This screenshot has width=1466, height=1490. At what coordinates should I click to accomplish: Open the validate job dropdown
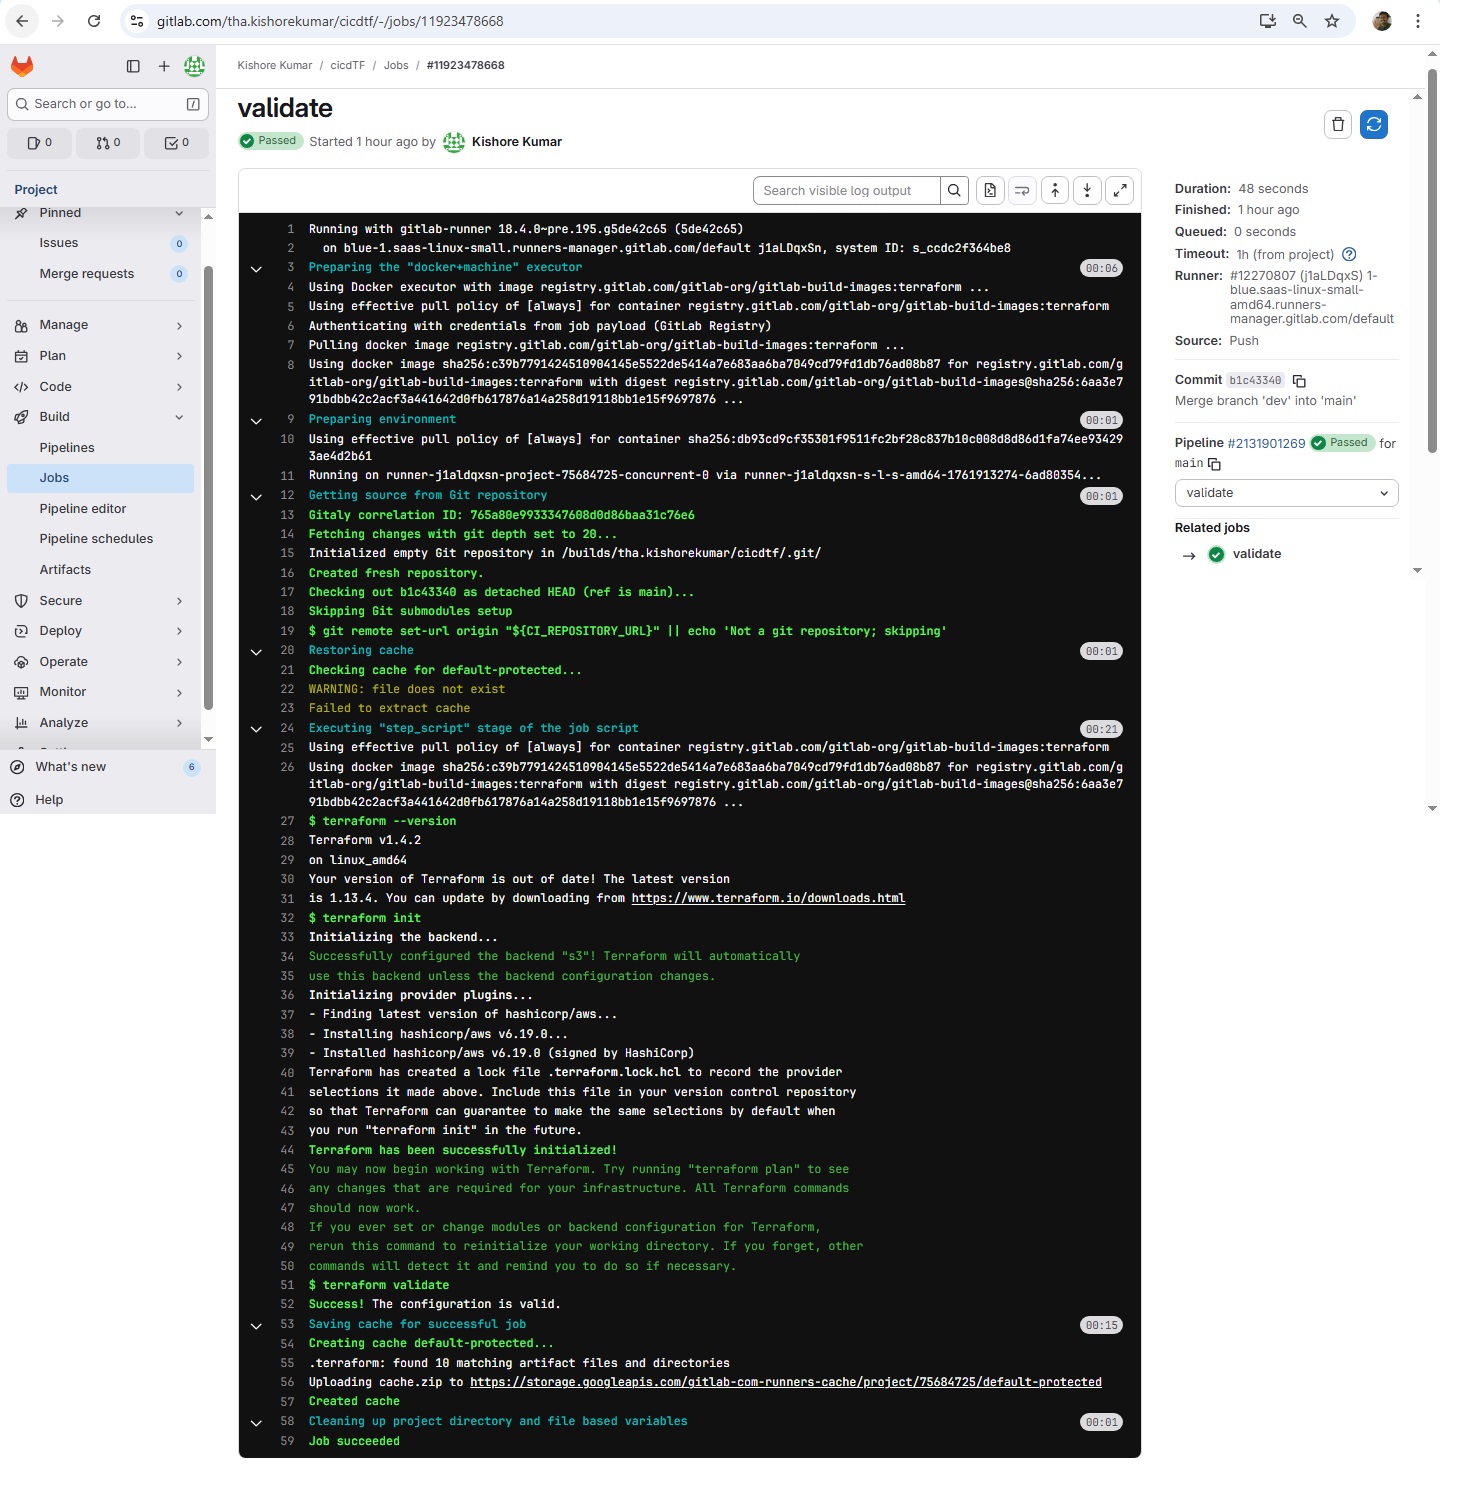coord(1285,493)
